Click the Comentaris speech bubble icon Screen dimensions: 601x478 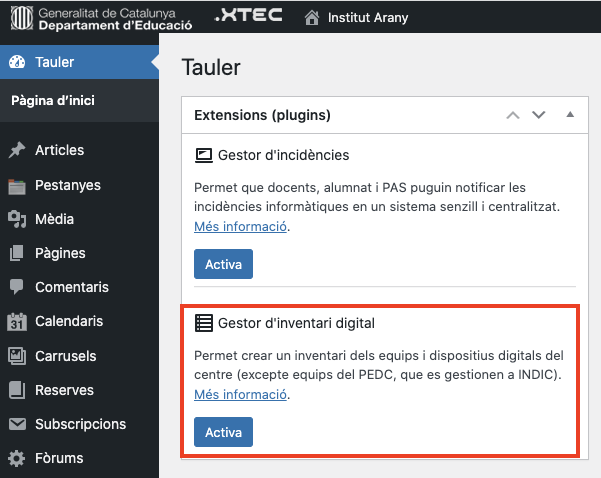point(17,287)
